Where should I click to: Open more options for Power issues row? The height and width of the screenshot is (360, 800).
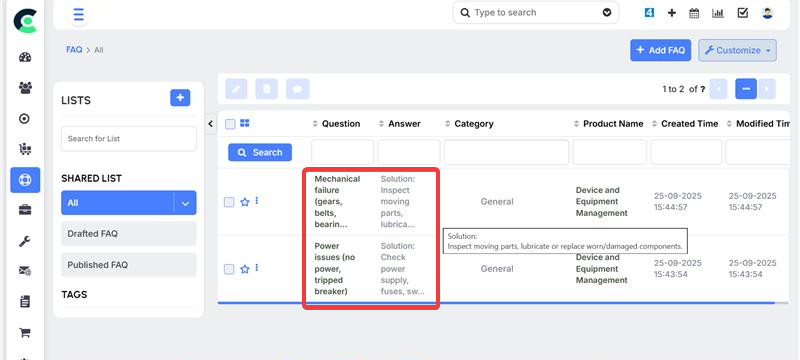point(257,268)
